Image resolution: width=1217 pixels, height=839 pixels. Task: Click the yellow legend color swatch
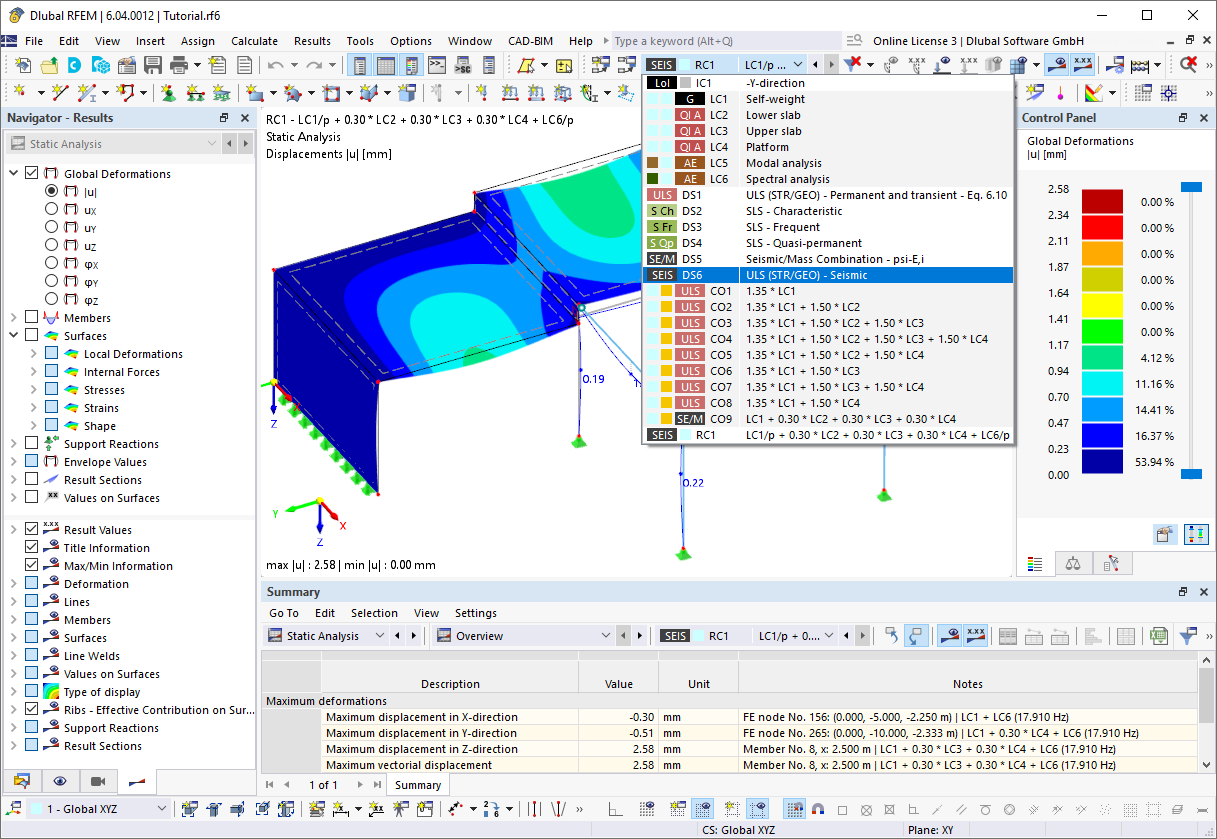tap(1103, 306)
